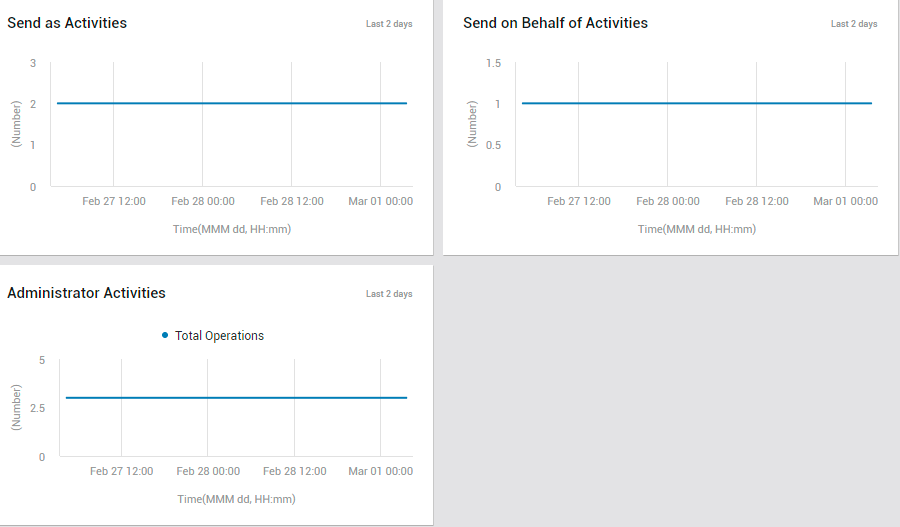Screen dimensions: 900x527
Task: Open Last 2 days in Administrator Activities
Action: pyautogui.click(x=389, y=293)
